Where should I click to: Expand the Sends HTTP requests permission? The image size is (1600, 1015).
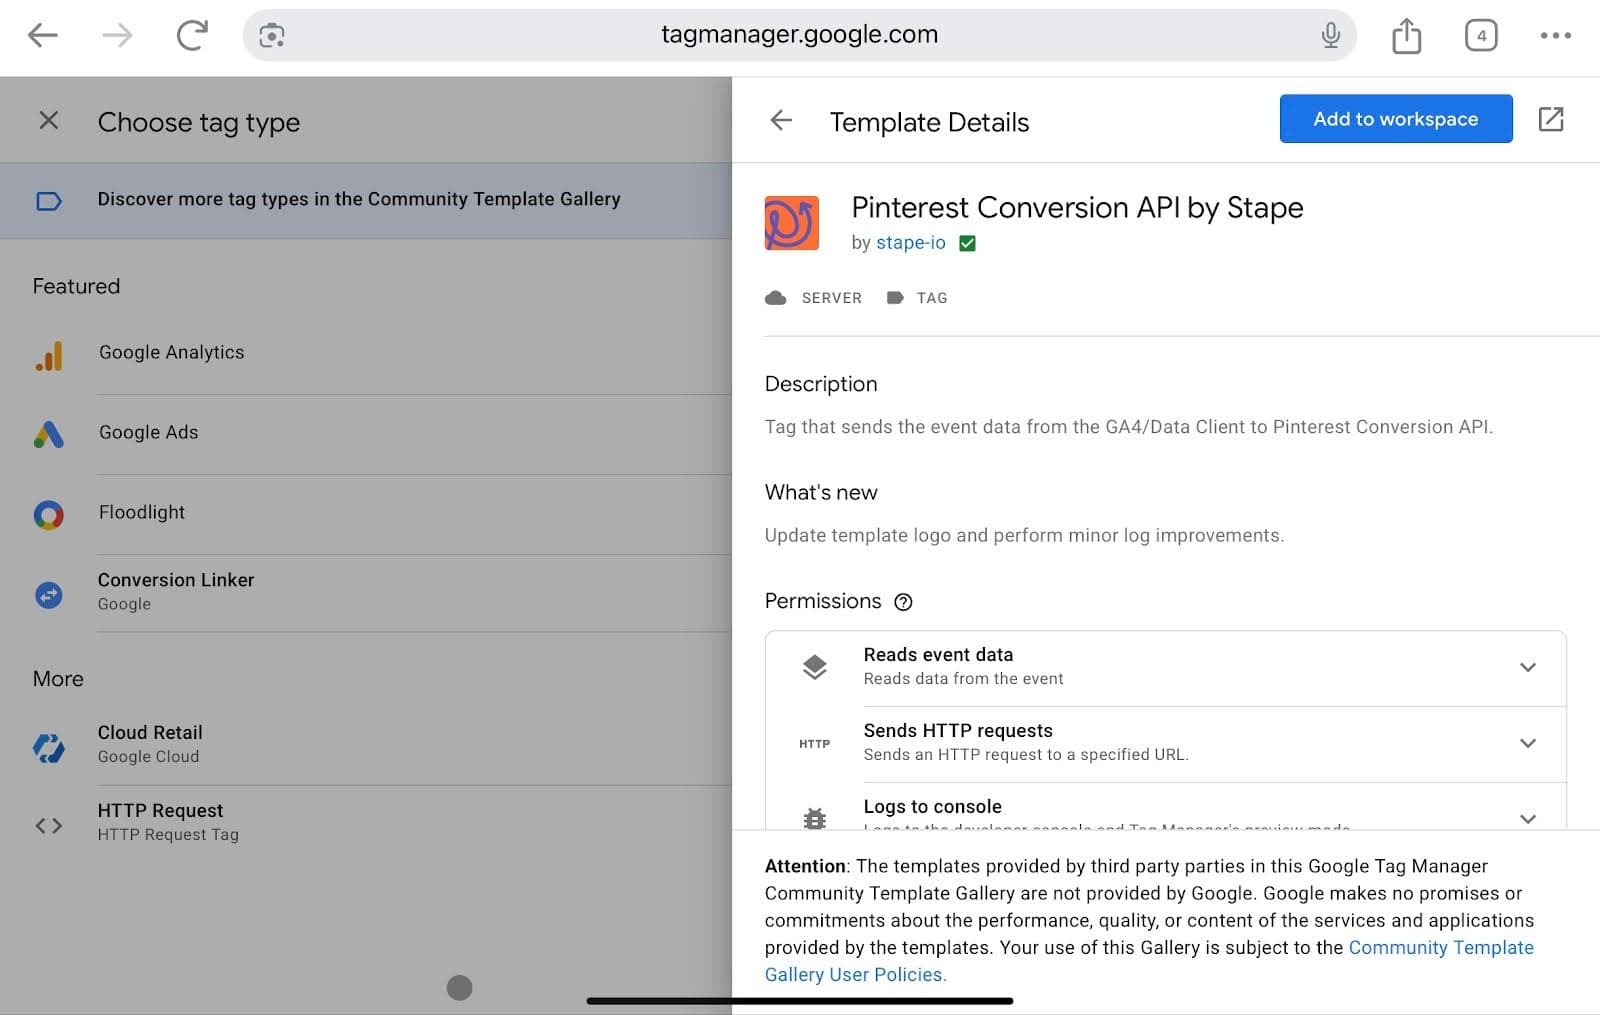pyautogui.click(x=1527, y=743)
